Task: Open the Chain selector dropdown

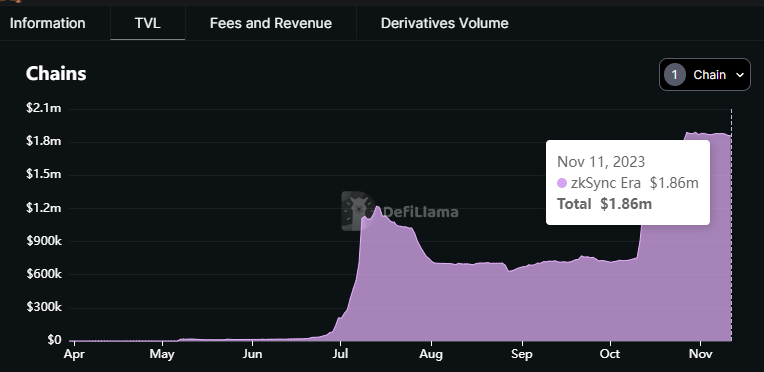Action: pos(705,75)
